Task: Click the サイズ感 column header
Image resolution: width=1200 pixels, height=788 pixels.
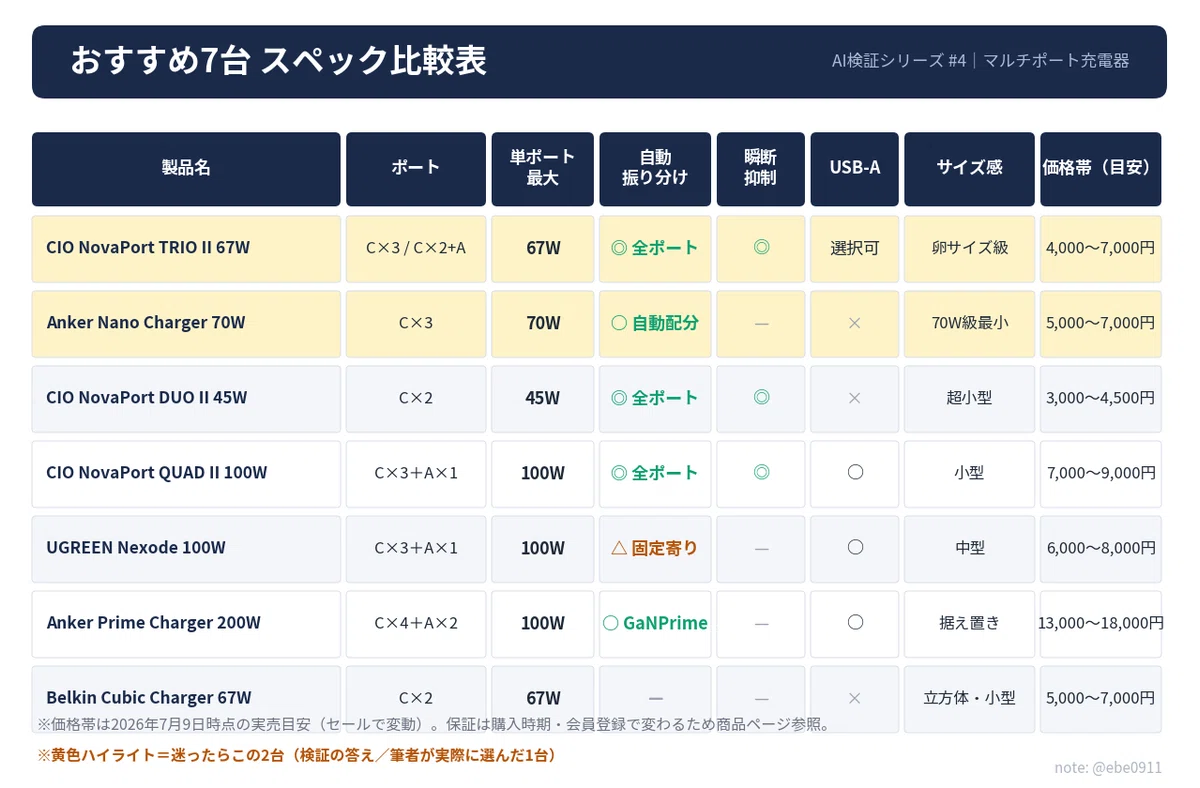Action: 969,168
